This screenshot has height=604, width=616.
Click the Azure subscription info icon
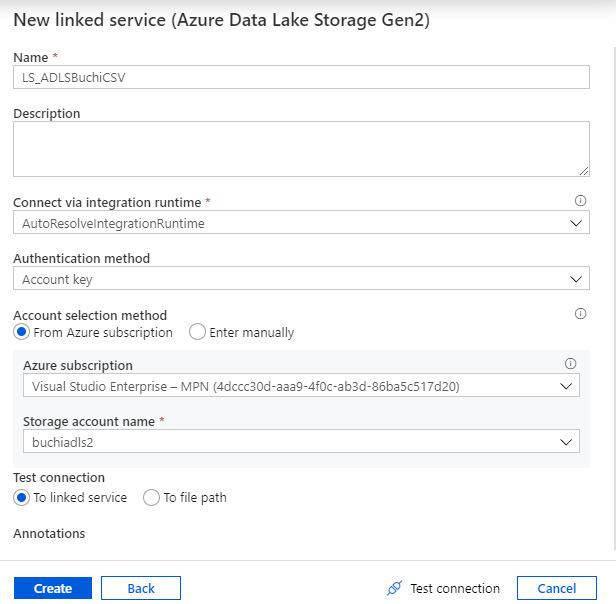[x=570, y=364]
